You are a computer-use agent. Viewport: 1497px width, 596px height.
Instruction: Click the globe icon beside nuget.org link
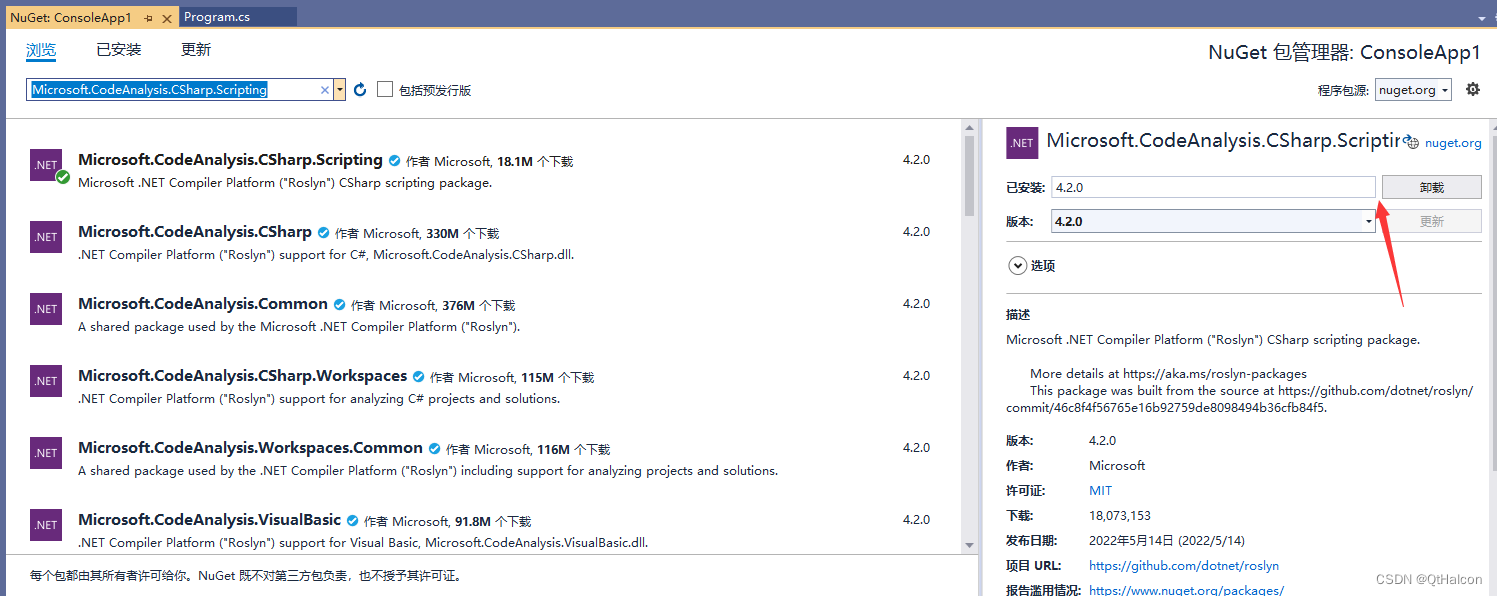coord(1412,142)
